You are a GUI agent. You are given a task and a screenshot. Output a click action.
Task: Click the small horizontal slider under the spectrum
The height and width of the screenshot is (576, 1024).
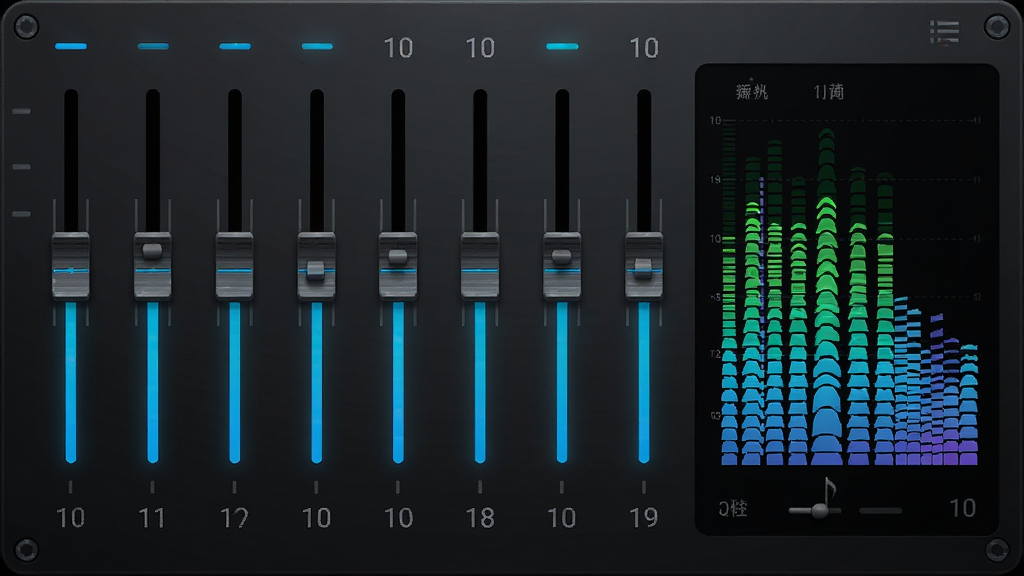click(x=814, y=511)
